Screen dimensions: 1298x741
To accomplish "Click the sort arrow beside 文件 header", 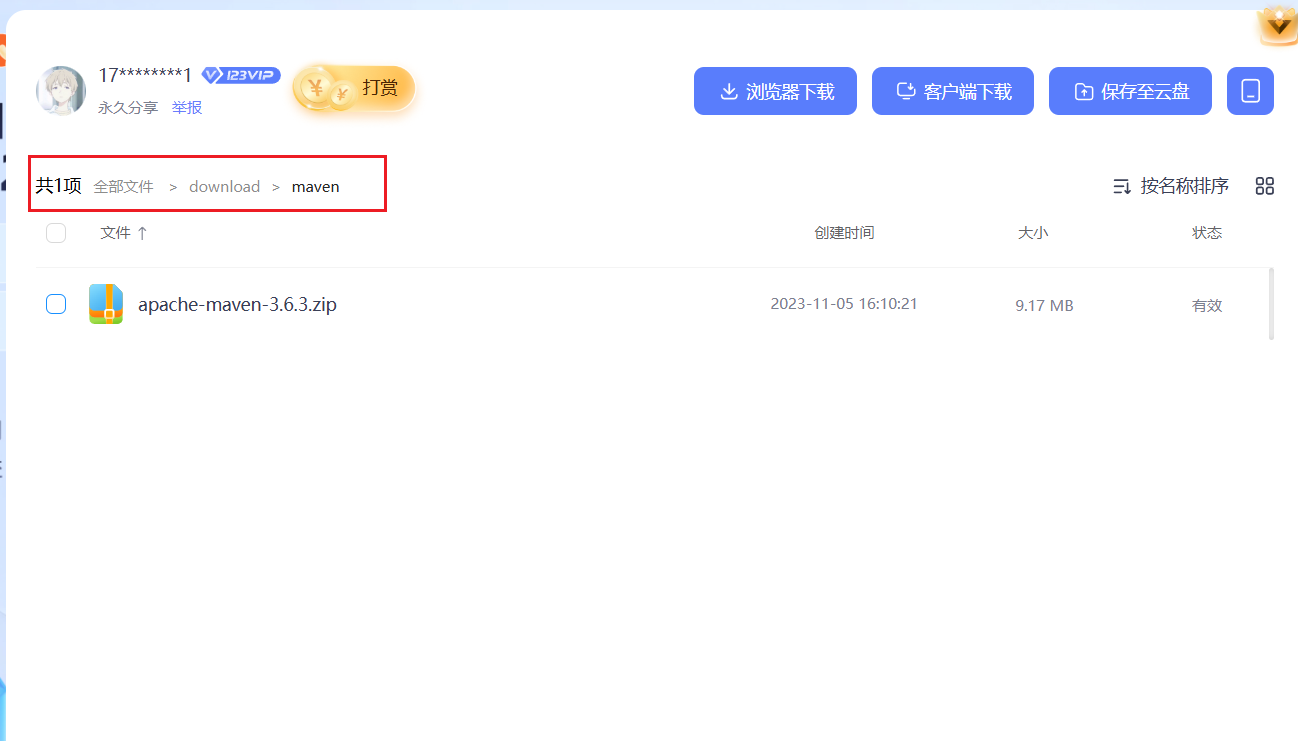I will tap(142, 233).
